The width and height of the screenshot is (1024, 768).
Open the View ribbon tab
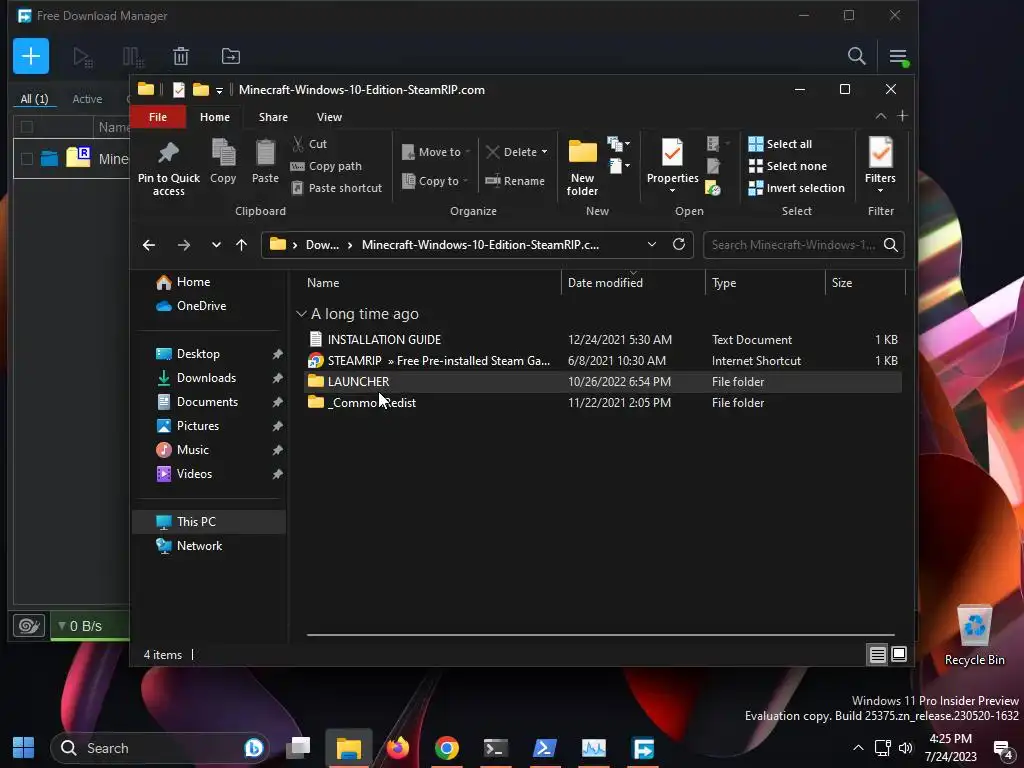click(329, 117)
